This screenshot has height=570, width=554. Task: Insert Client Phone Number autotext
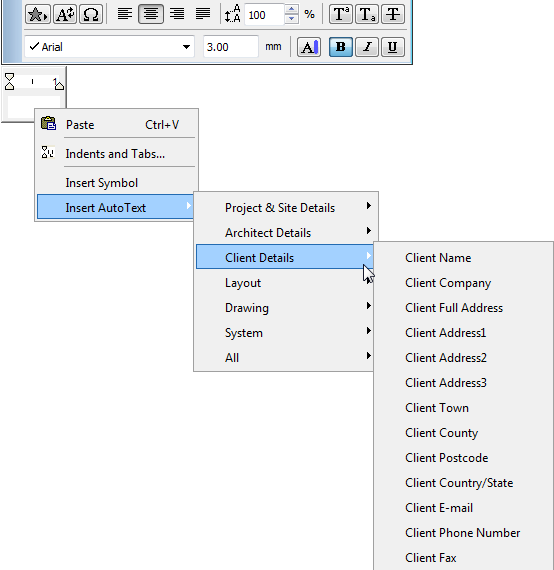coord(463,533)
